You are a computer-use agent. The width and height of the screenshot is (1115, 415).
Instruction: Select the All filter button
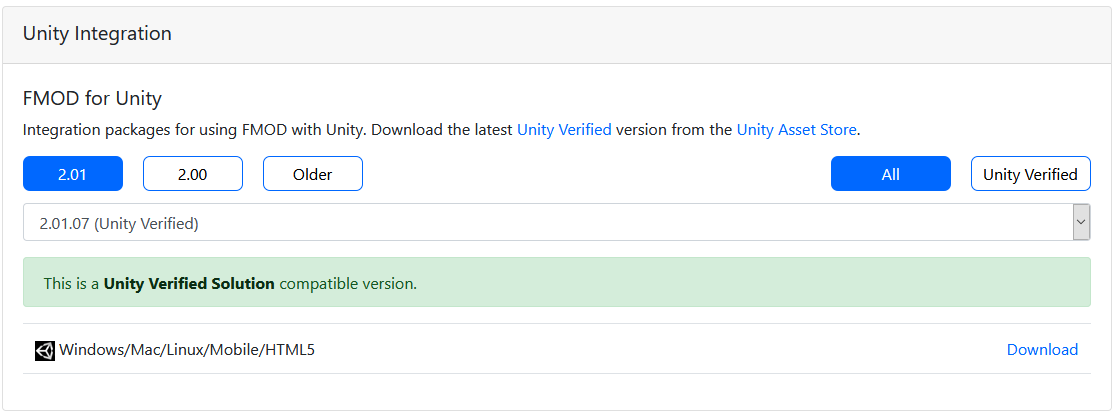click(891, 174)
